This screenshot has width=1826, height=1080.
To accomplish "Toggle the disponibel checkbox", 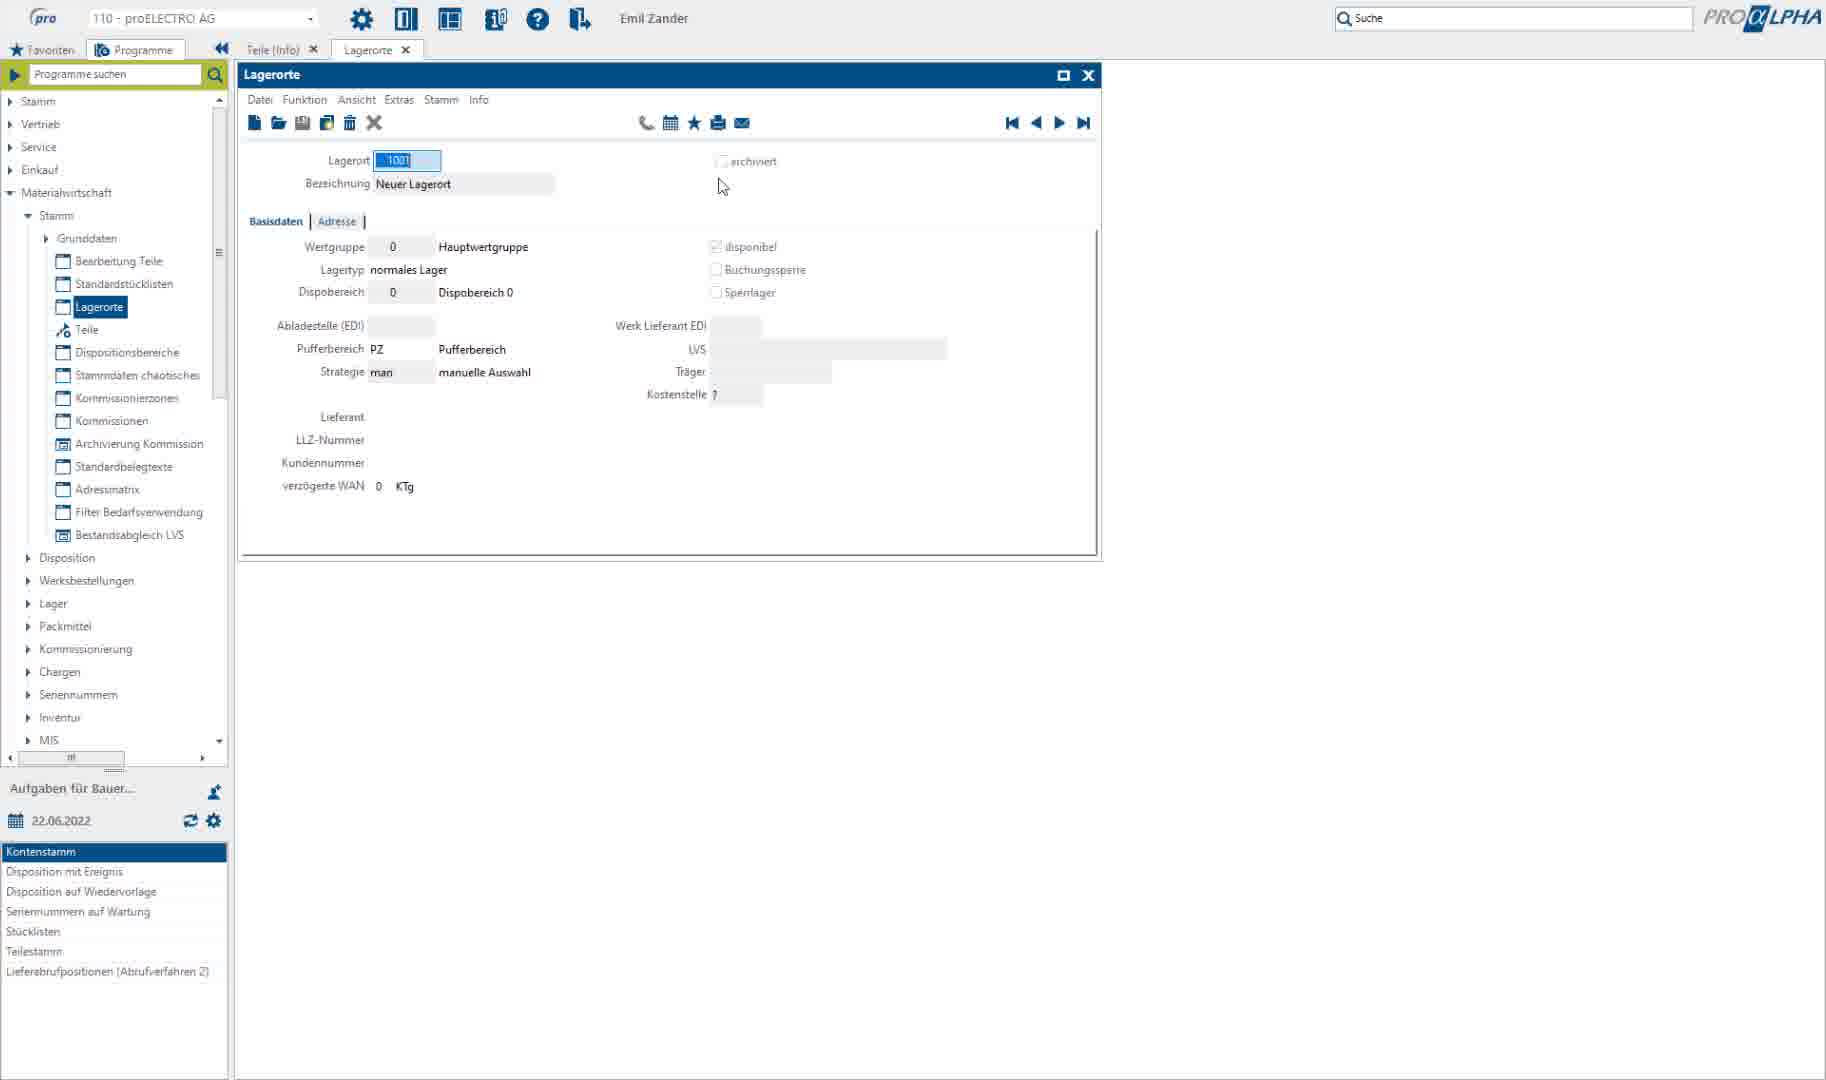I will coord(716,247).
